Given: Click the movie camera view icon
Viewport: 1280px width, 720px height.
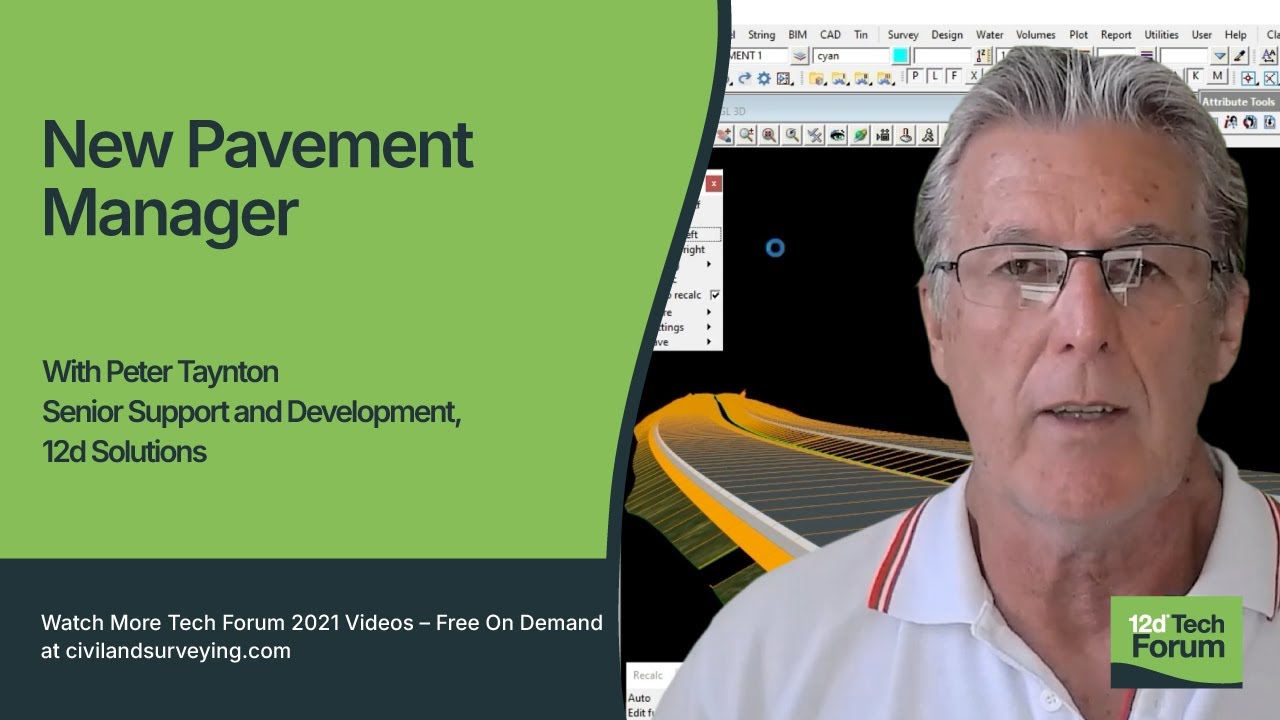Looking at the screenshot, I should pos(883,135).
